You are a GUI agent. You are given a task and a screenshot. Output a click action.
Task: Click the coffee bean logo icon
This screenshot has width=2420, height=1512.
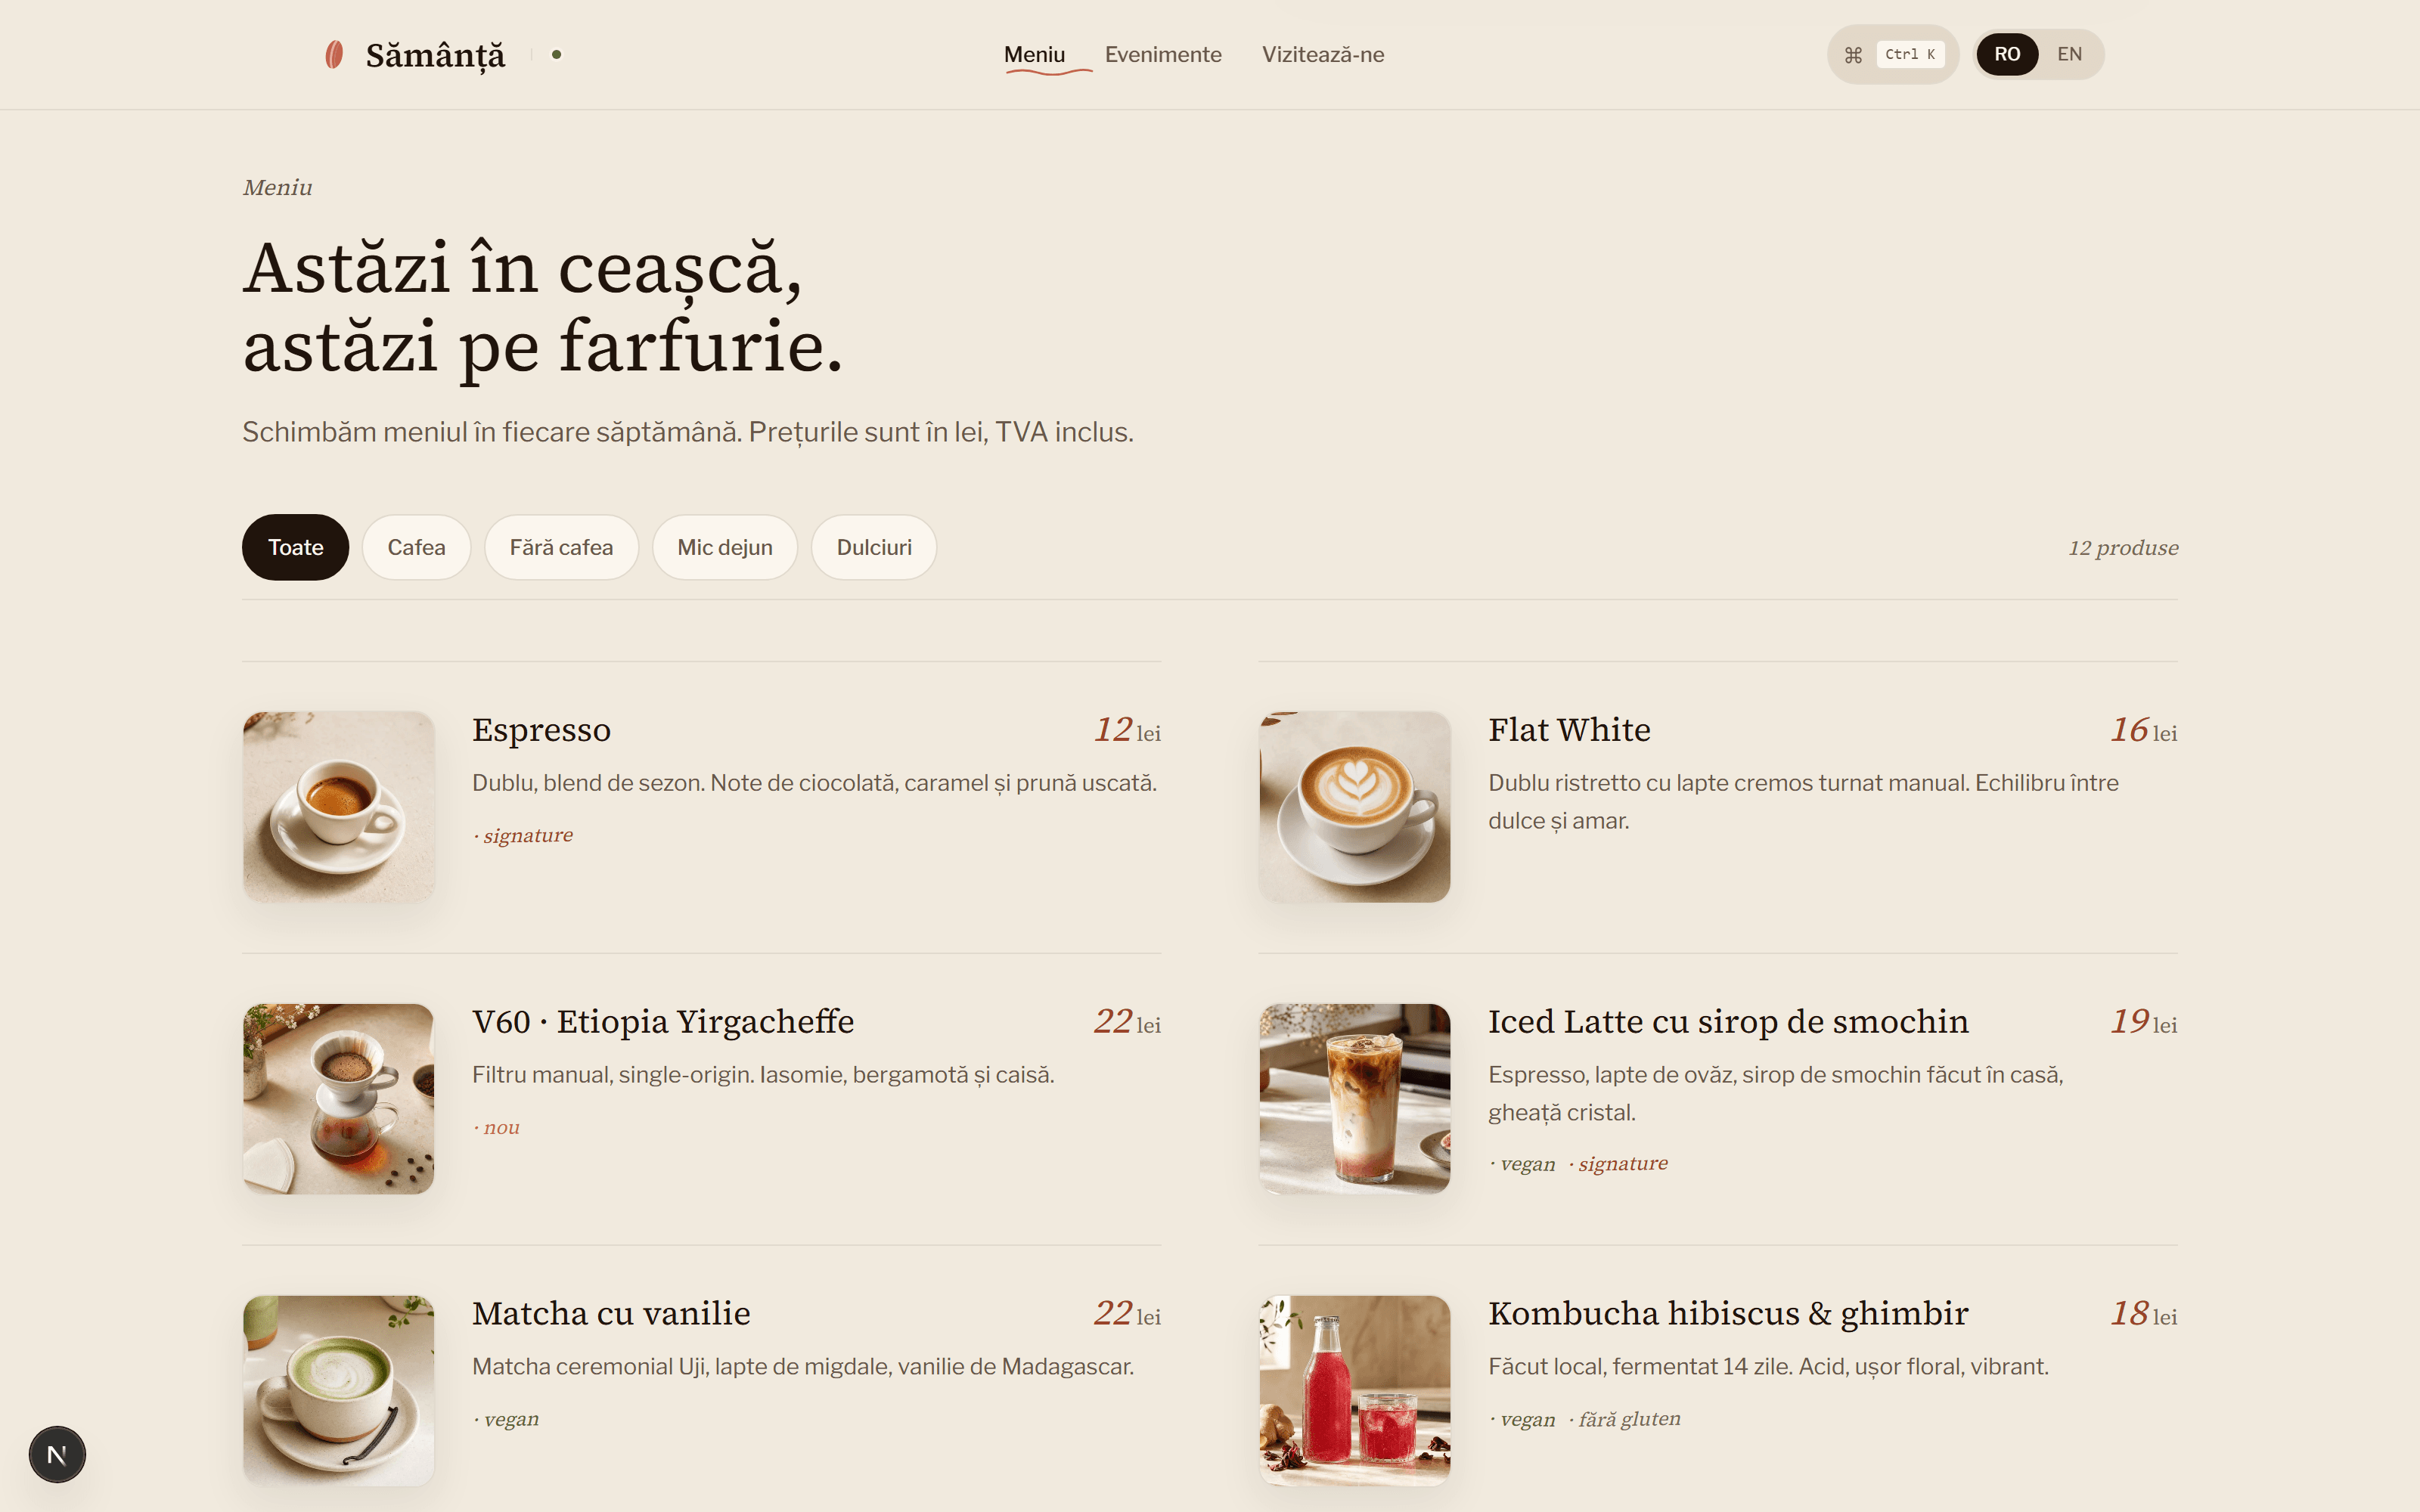pyautogui.click(x=334, y=54)
